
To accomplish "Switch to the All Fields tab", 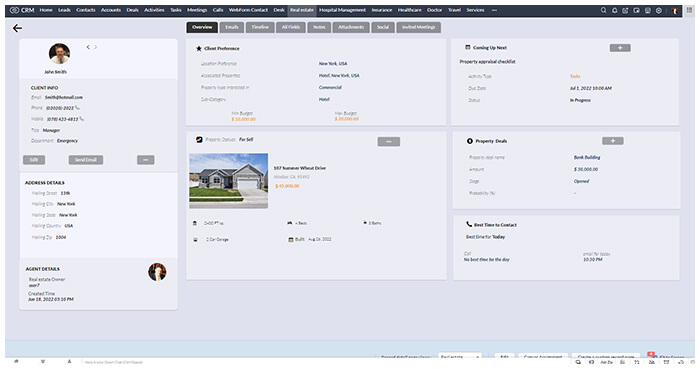I will [x=291, y=27].
